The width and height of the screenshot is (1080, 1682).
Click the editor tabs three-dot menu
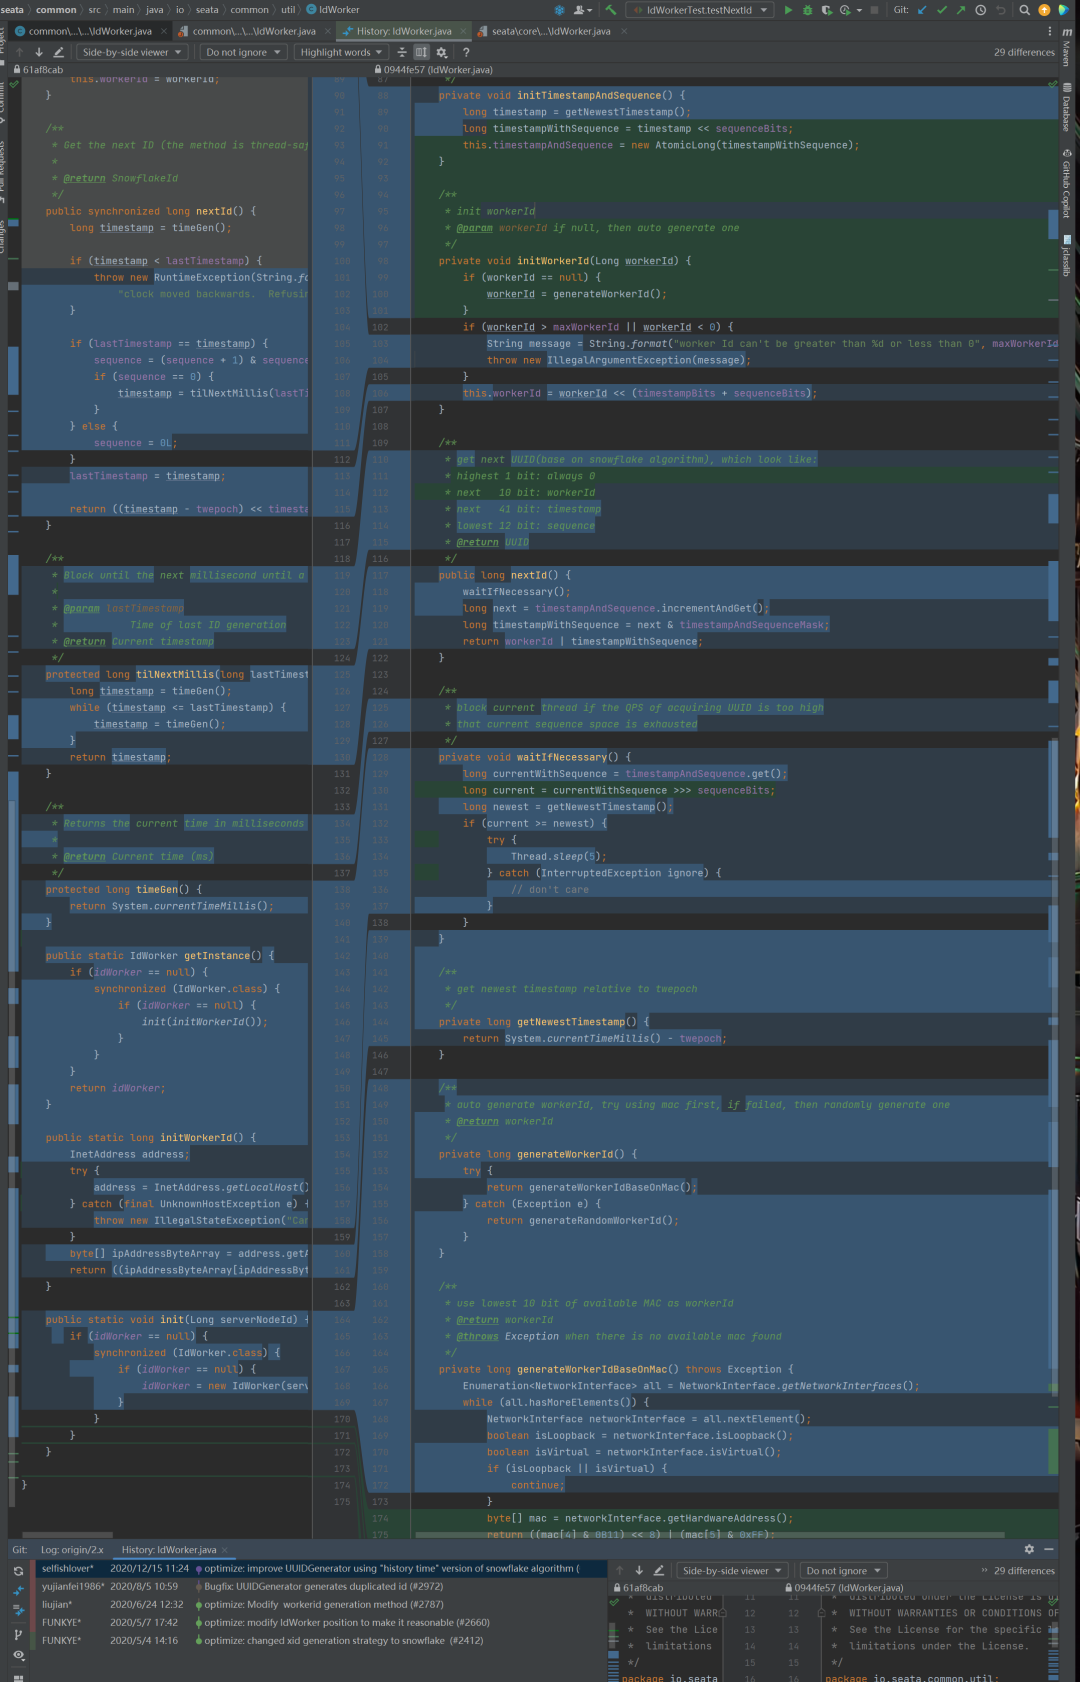coord(1049,31)
